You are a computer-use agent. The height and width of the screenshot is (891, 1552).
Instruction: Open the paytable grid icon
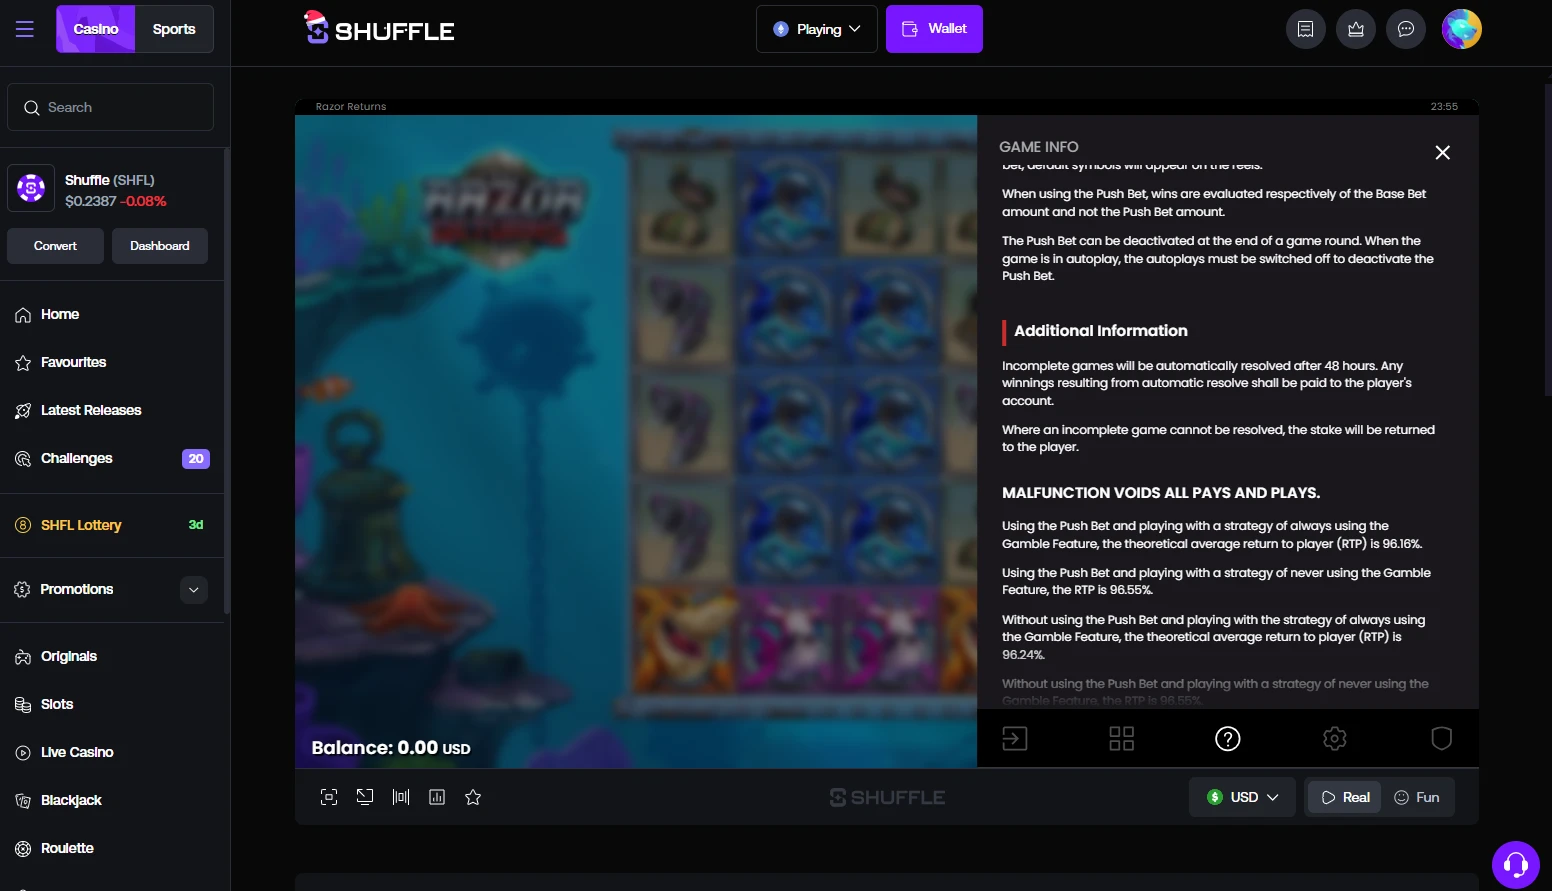click(1122, 739)
